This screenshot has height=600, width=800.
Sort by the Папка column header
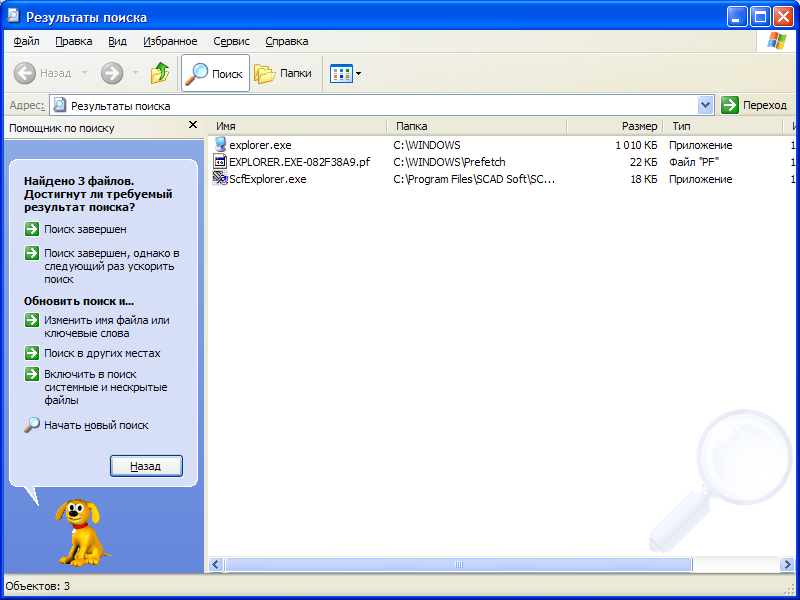pyautogui.click(x=477, y=126)
